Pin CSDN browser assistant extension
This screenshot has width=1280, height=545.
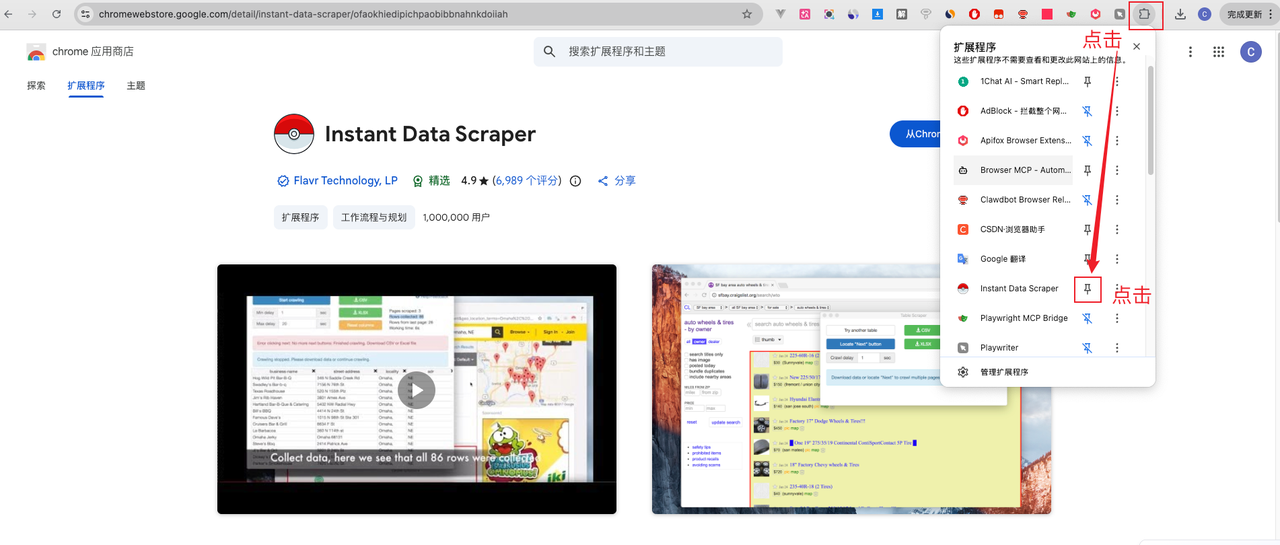(1087, 229)
